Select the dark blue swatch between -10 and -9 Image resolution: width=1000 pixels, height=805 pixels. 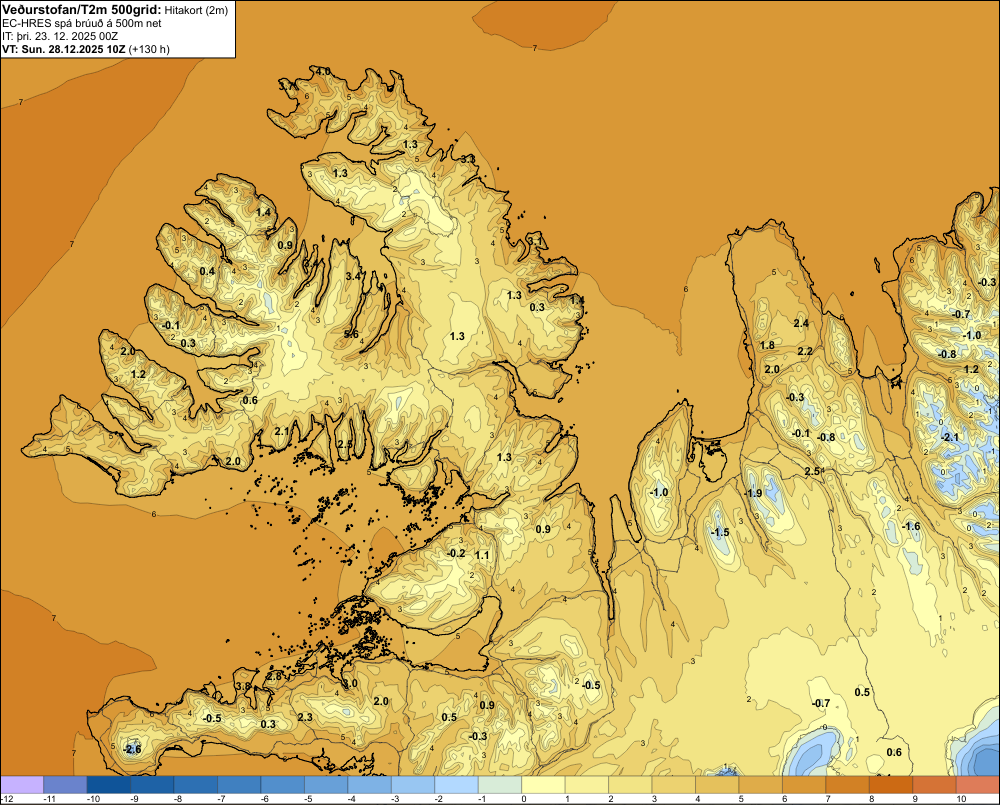pos(108,785)
